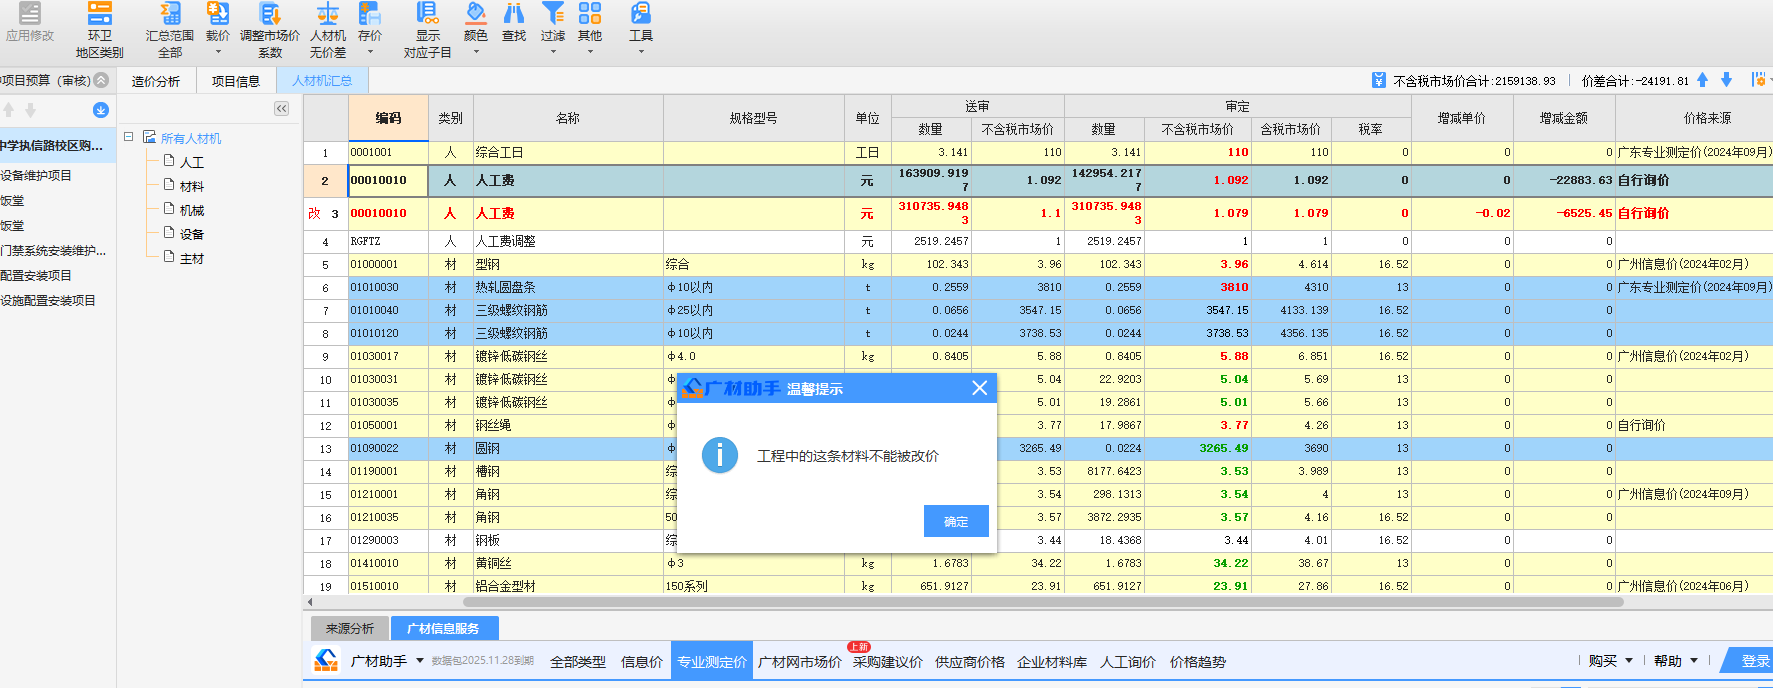1773x688 pixels.
Task: Open the 广材网市场价 tab
Action: pos(799,661)
